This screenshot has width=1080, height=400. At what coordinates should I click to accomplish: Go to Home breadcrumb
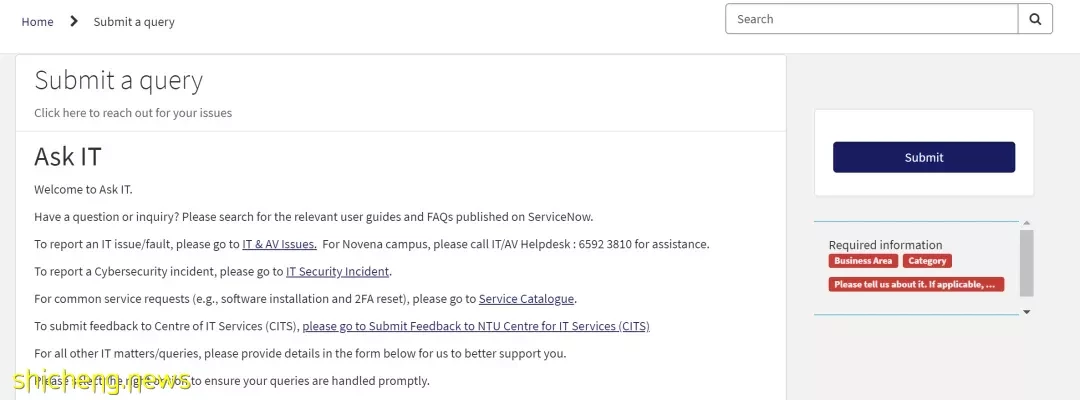point(37,21)
